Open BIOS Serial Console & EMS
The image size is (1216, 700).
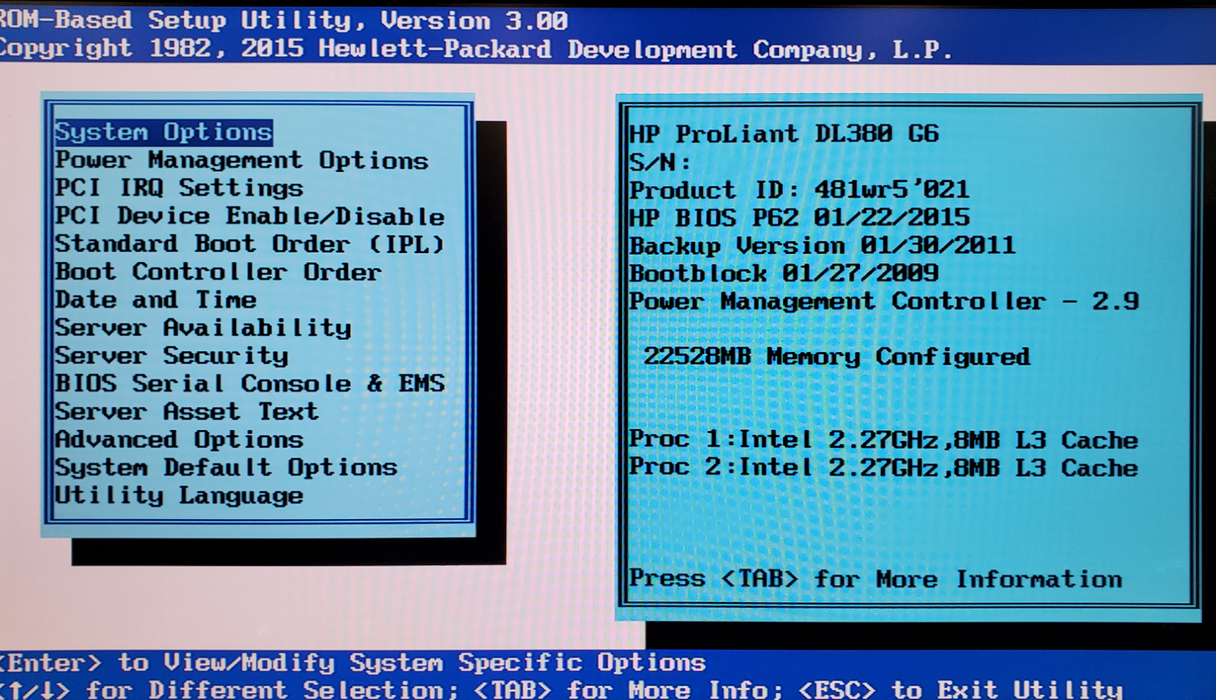249,384
